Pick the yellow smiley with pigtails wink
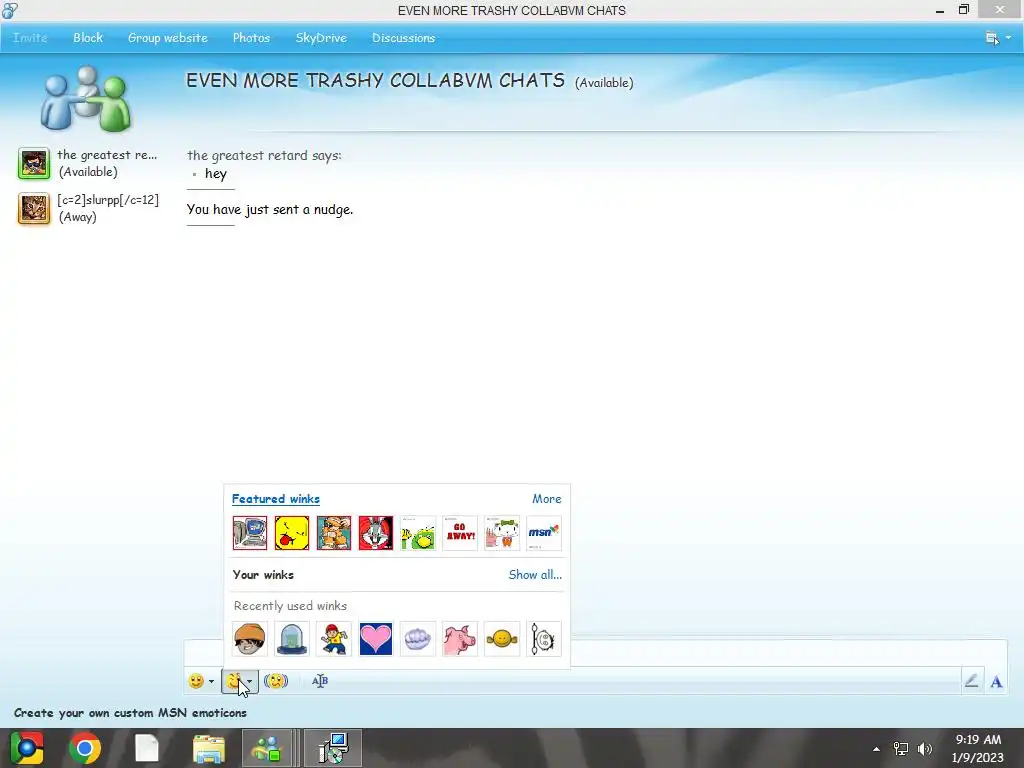1024x768 pixels. (x=502, y=639)
